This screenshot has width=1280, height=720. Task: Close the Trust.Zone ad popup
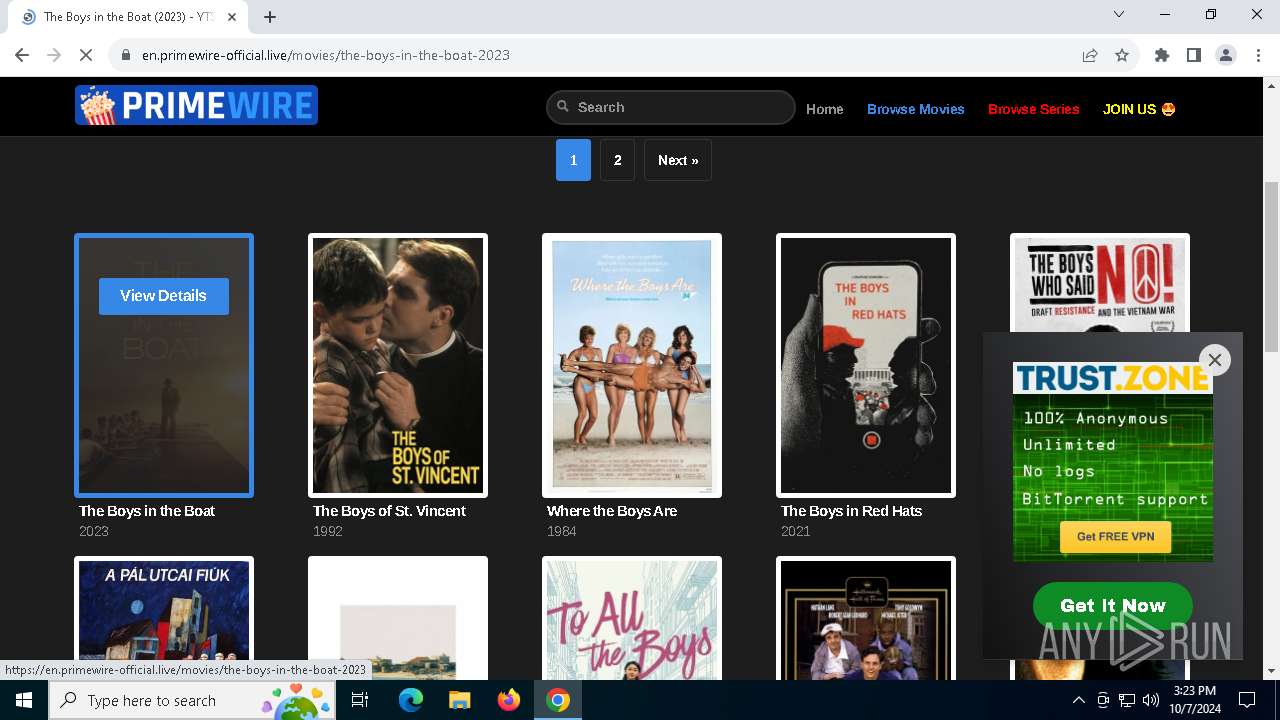pyautogui.click(x=1215, y=360)
